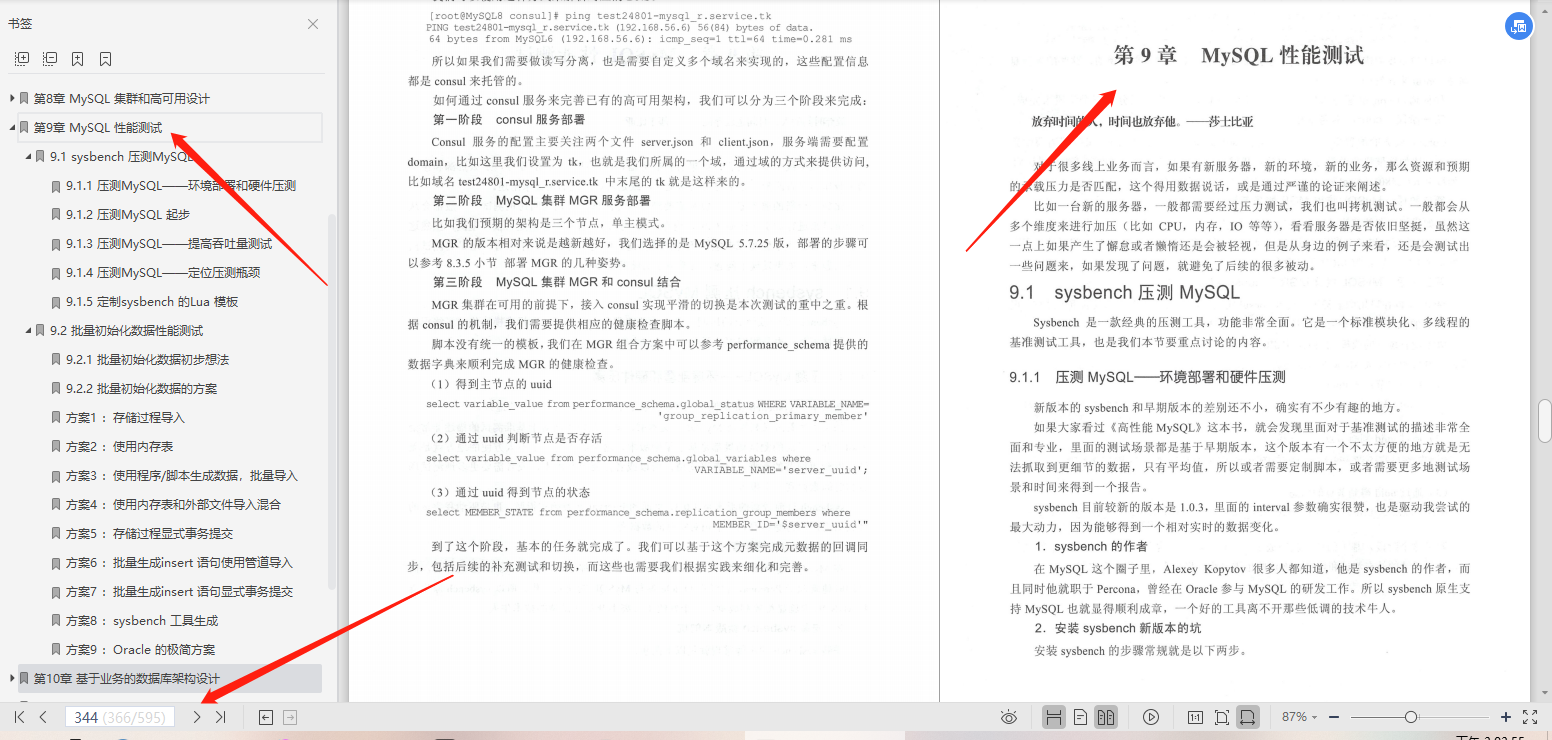The width and height of the screenshot is (1552, 740).
Task: Toggle eye-protection mode icon
Action: (x=1009, y=717)
